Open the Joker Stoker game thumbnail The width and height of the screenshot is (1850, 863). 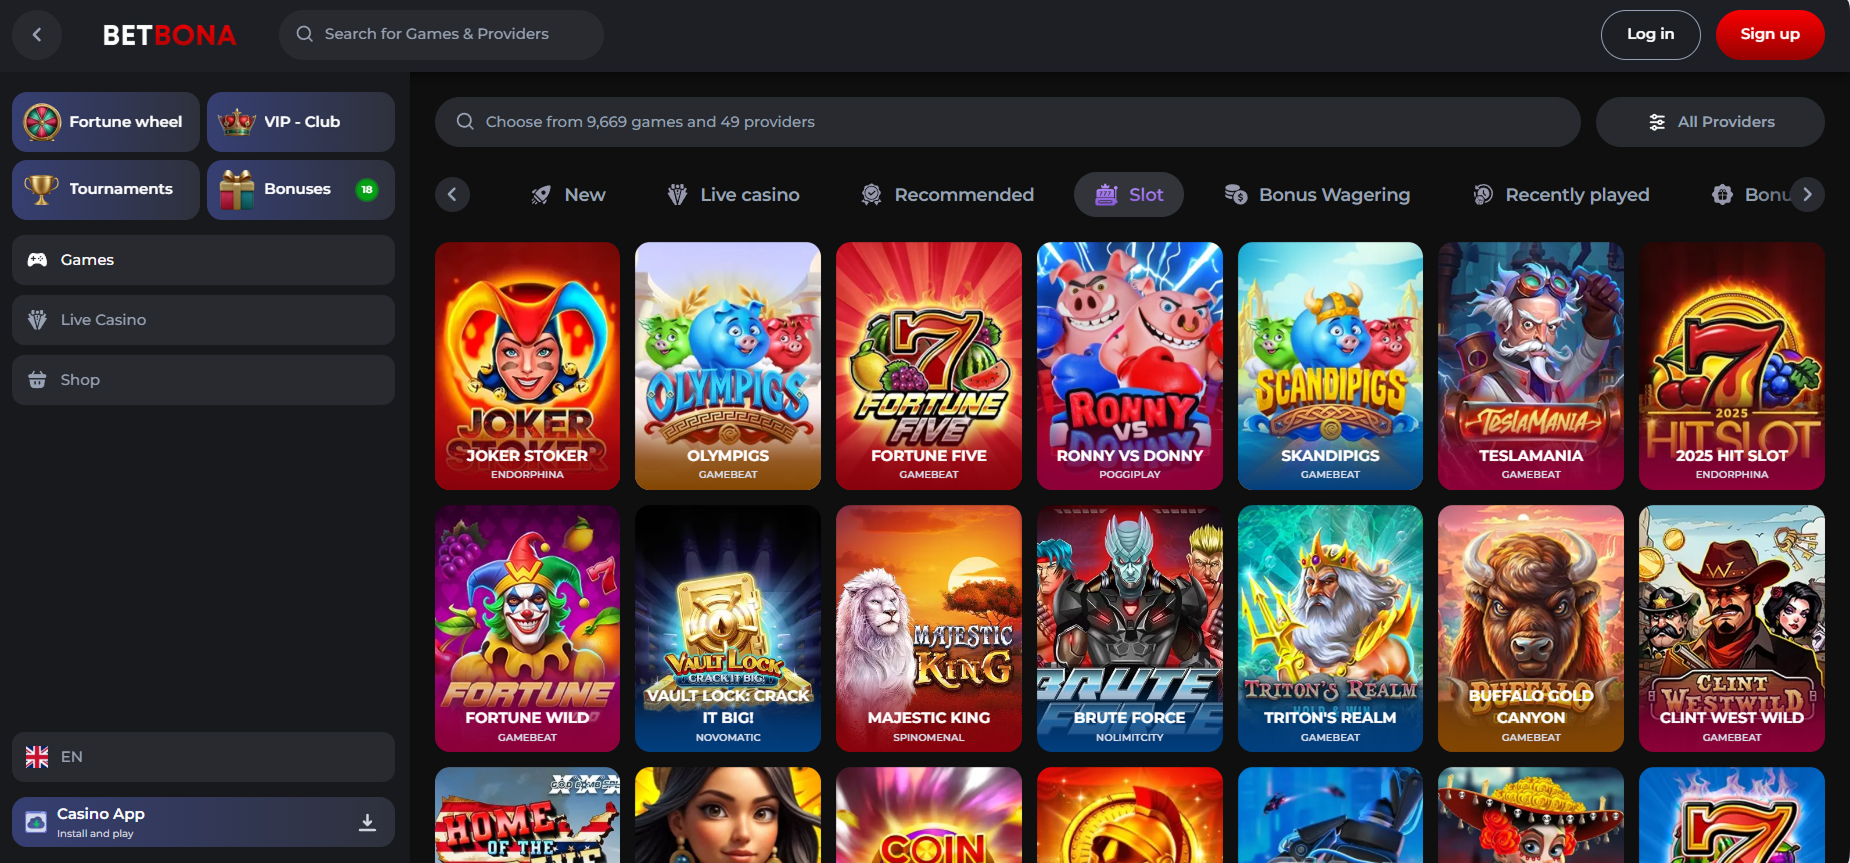point(527,365)
